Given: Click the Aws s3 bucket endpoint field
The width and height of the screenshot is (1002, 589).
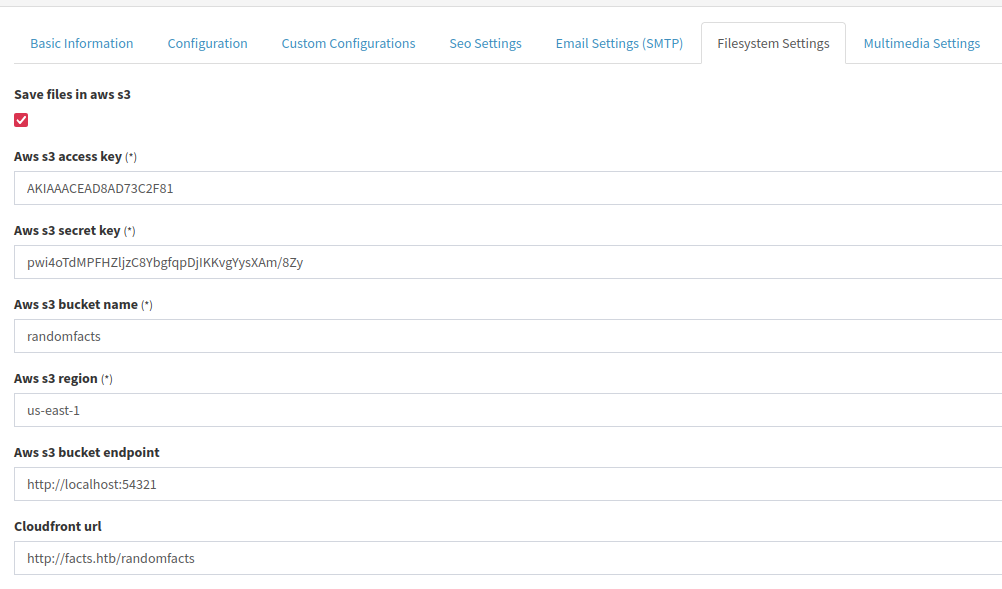Looking at the screenshot, I should pyautogui.click(x=508, y=484).
